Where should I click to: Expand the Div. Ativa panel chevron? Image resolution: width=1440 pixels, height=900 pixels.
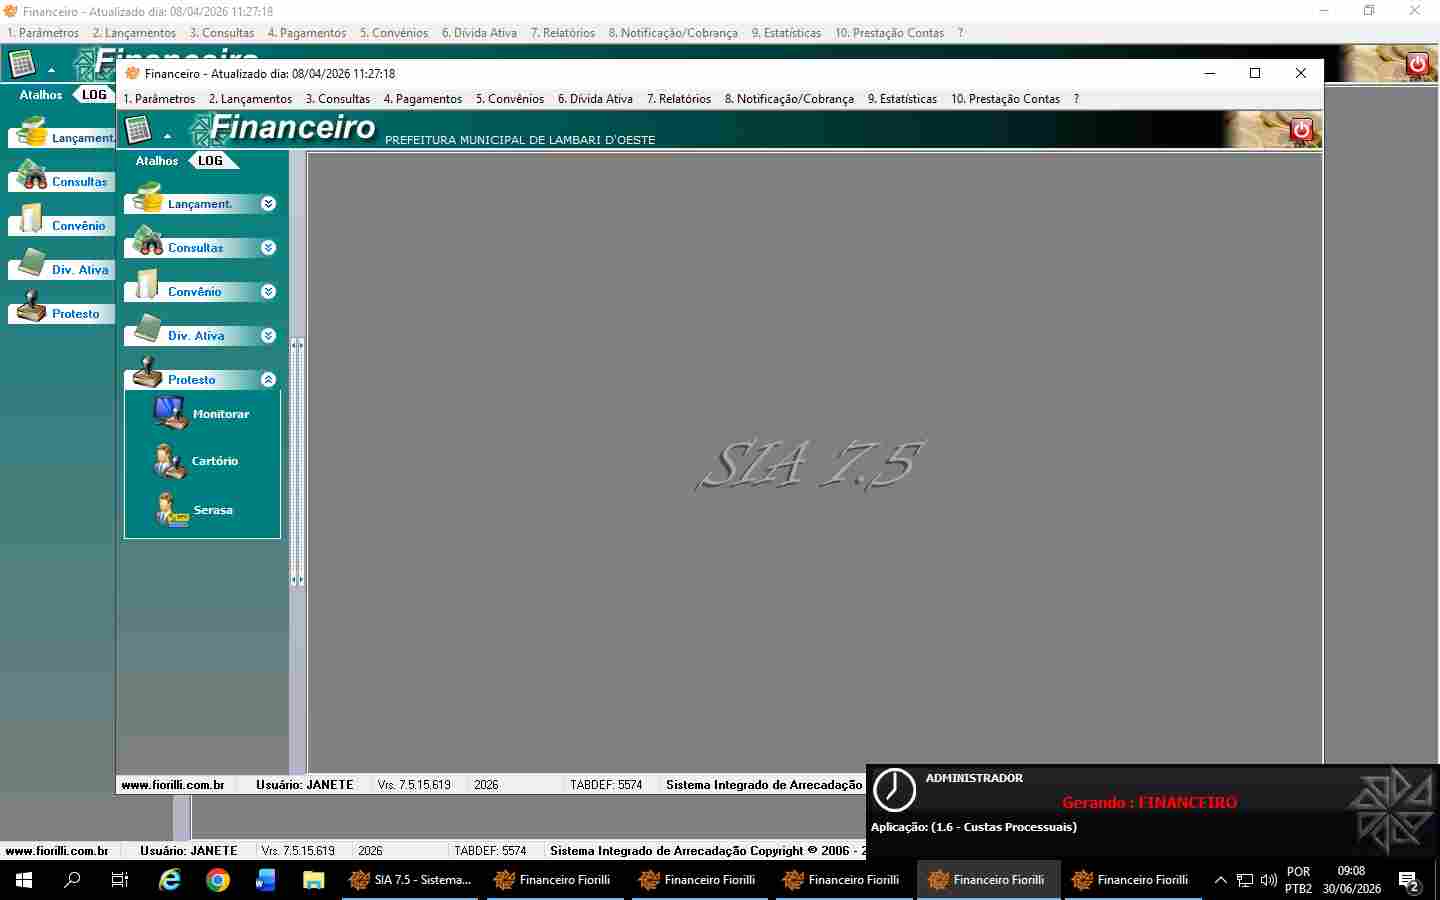click(268, 336)
